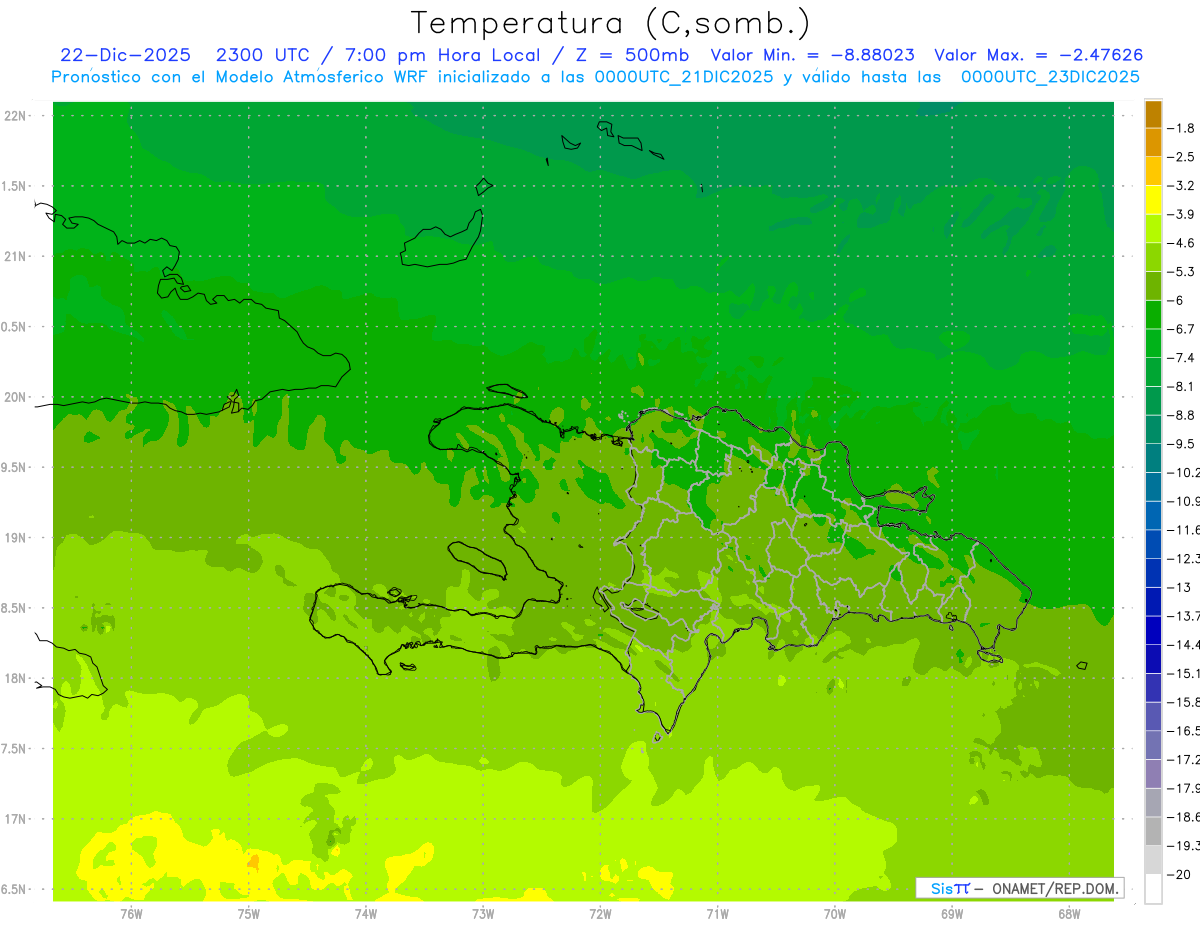Click the "69W" longitude axis label

click(952, 914)
